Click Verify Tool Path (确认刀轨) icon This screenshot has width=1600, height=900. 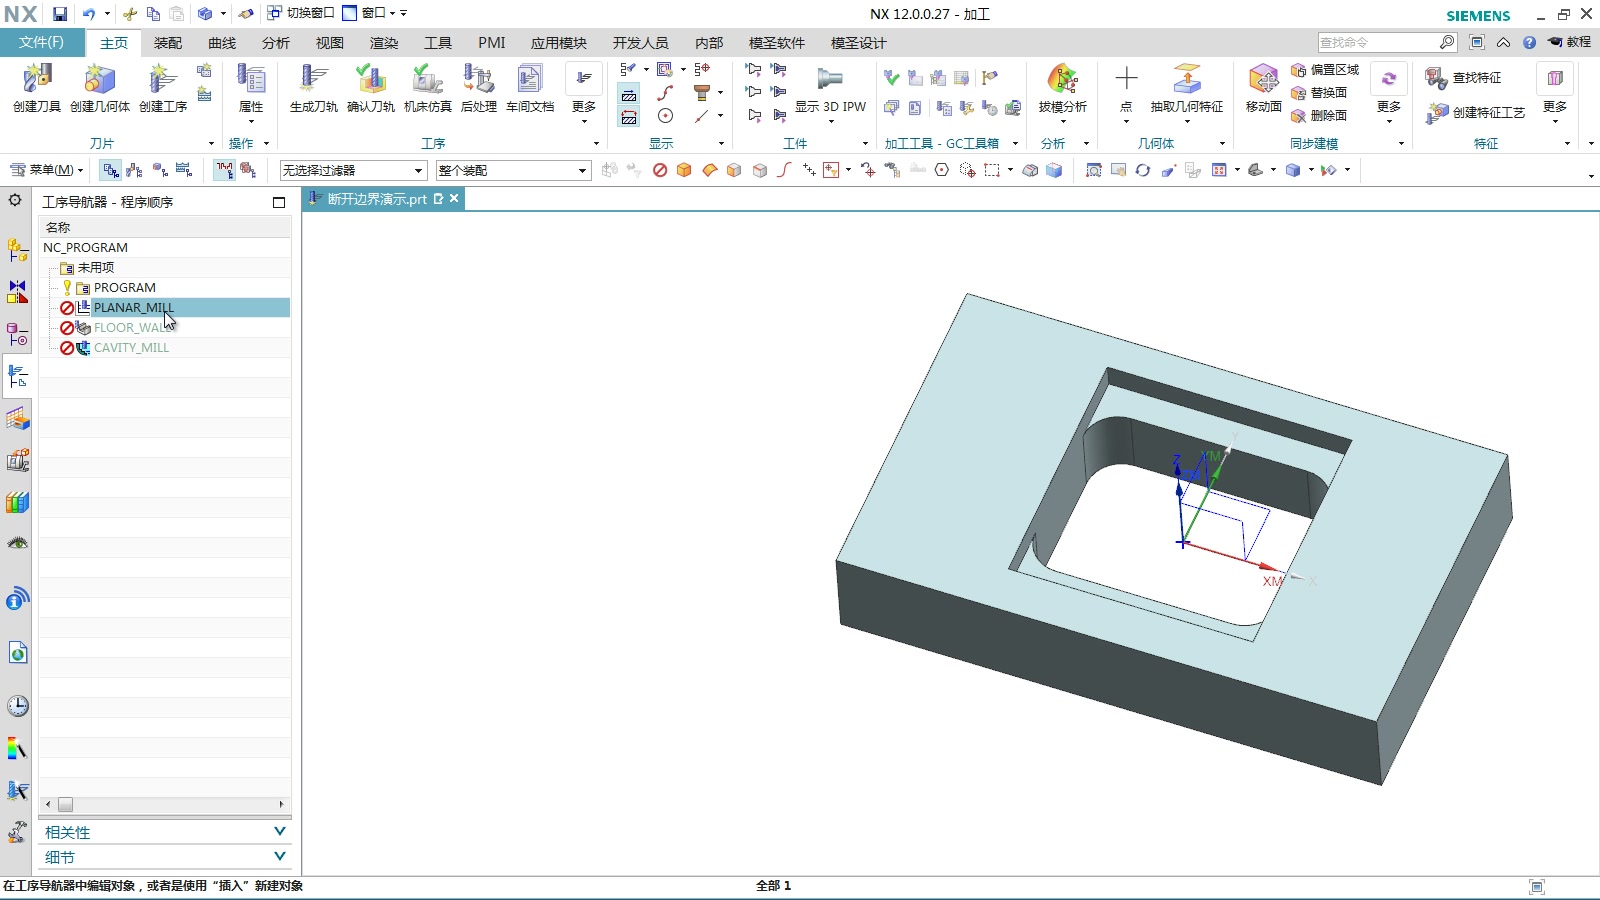pyautogui.click(x=371, y=88)
